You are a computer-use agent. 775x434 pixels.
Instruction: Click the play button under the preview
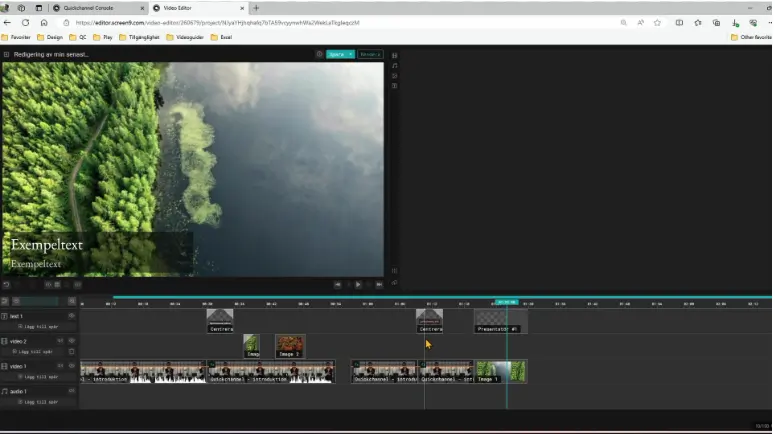(359, 285)
